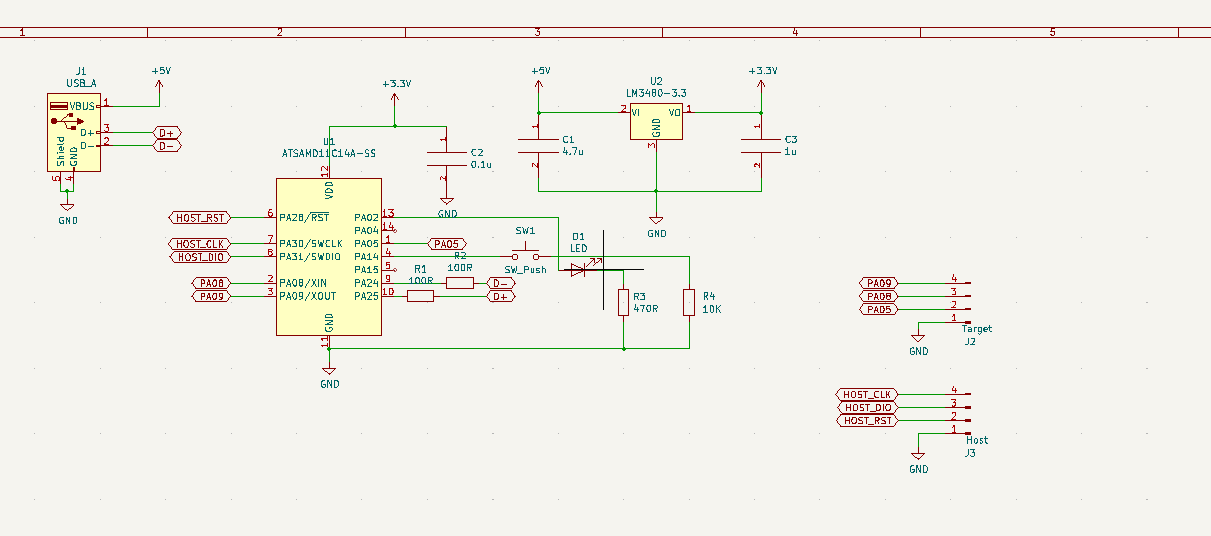Screen dimensions: 1211x536
Task: Select capacitor C2 symbol
Action: (446, 158)
